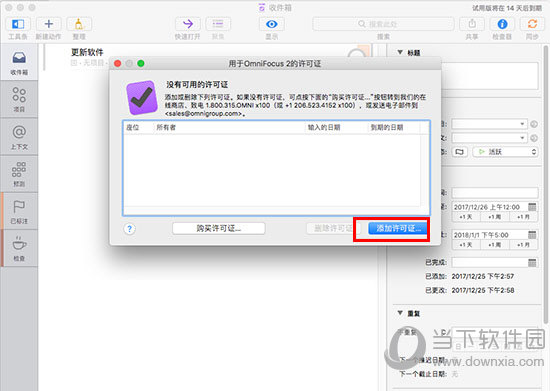Collapse the 重复 section triangle

coord(400,313)
